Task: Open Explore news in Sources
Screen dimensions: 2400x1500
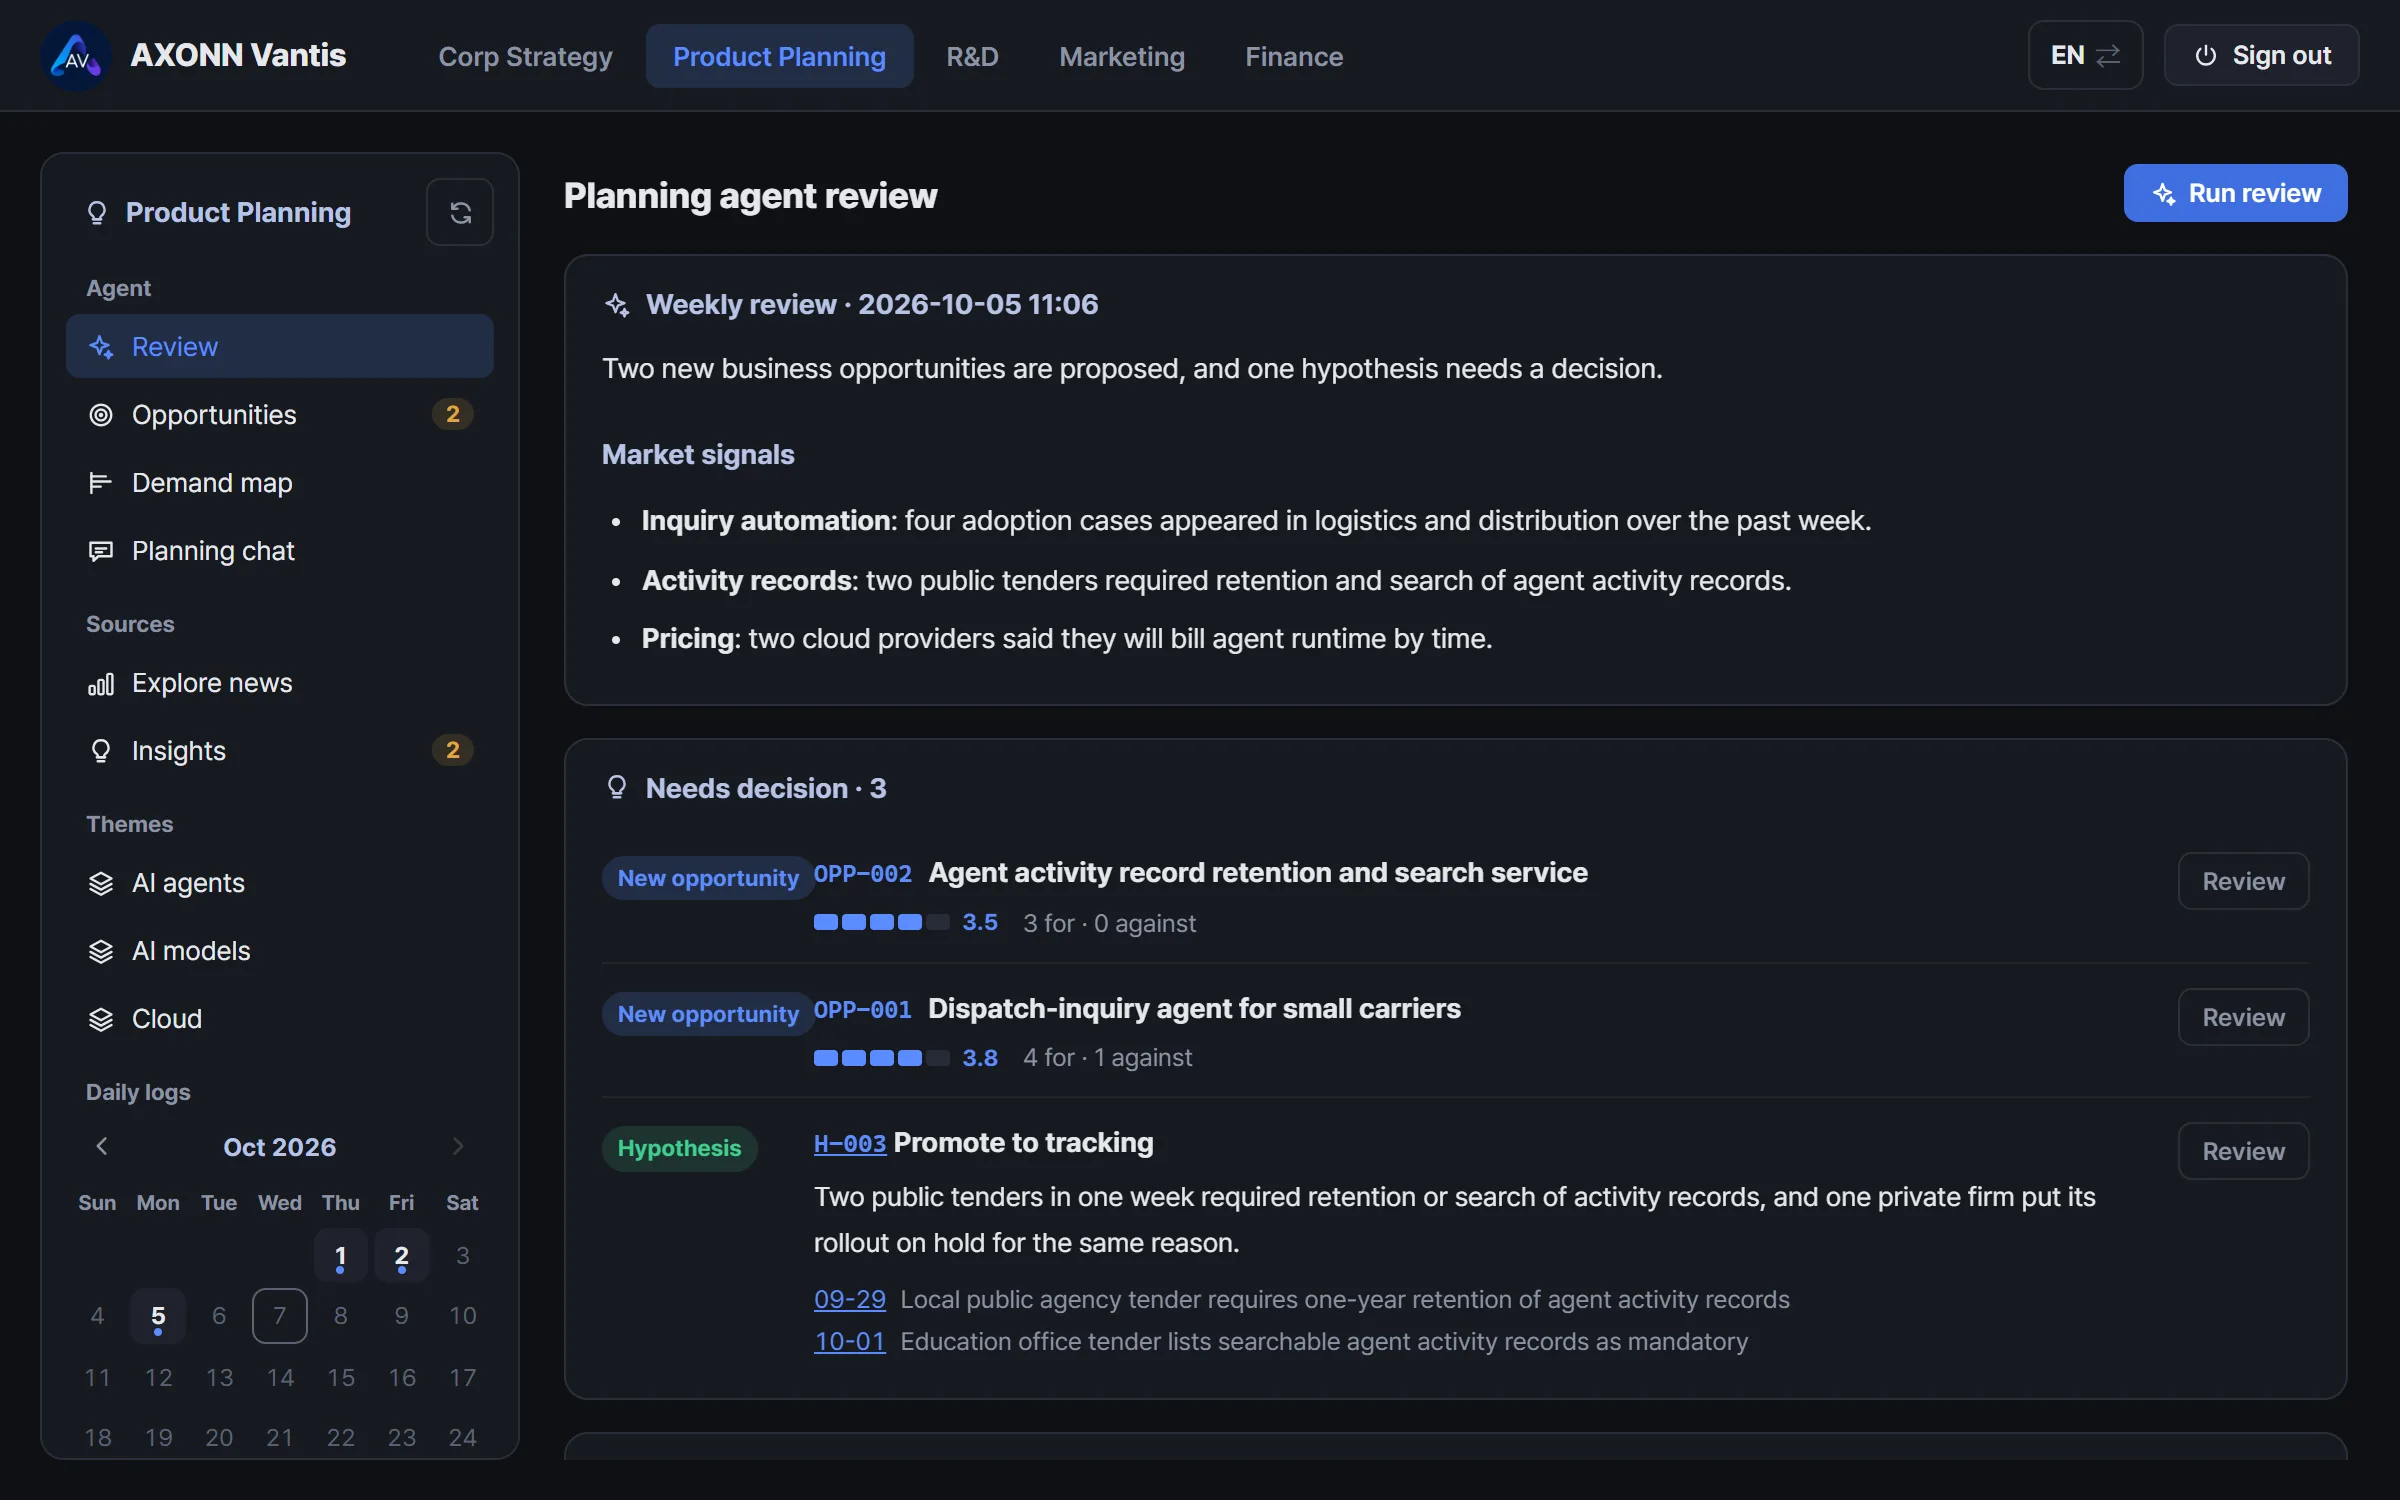Action: tap(280, 684)
